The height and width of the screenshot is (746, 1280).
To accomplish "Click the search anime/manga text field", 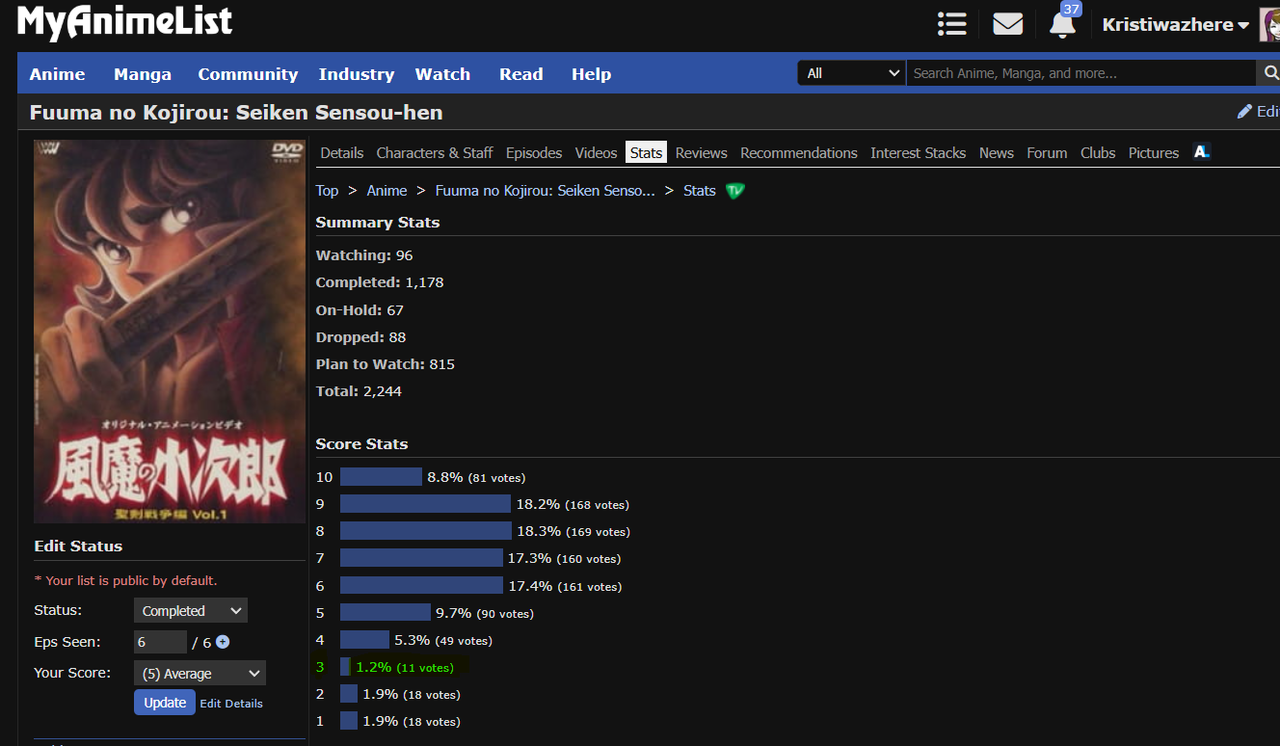I will 1081,73.
